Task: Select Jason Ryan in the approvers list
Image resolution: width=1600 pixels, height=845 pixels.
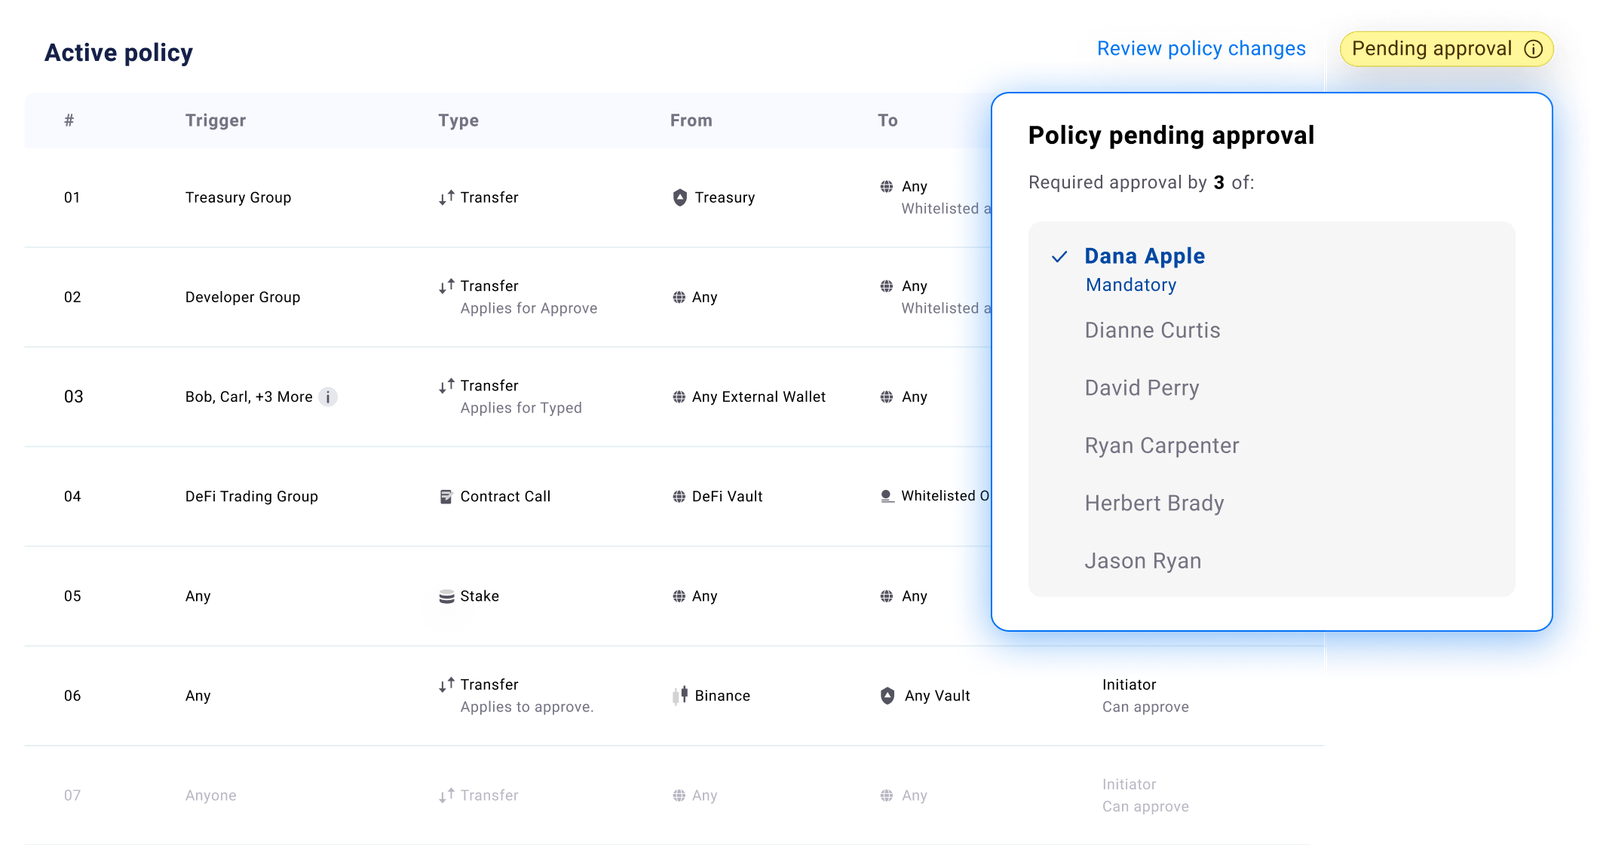Action: [1143, 561]
